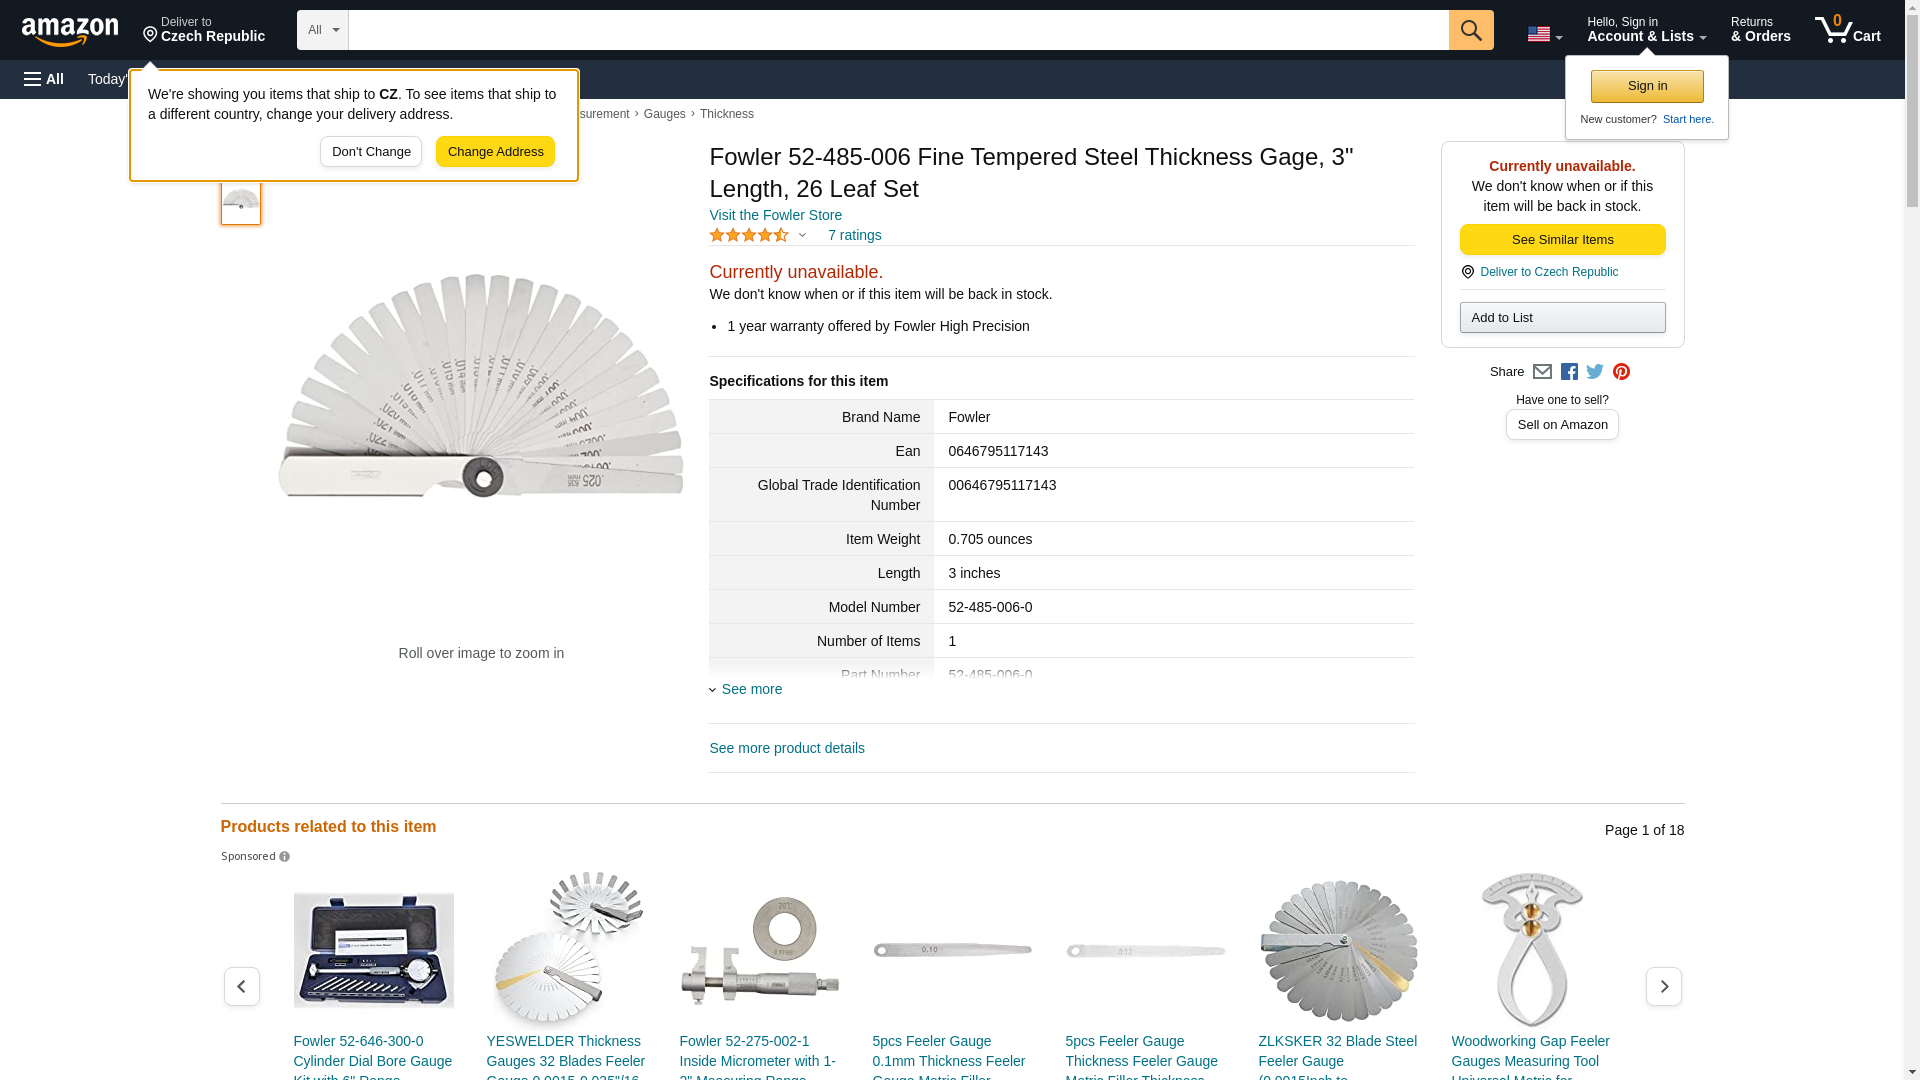Click the search text field
This screenshot has width=1920, height=1080.
pos(898,30)
